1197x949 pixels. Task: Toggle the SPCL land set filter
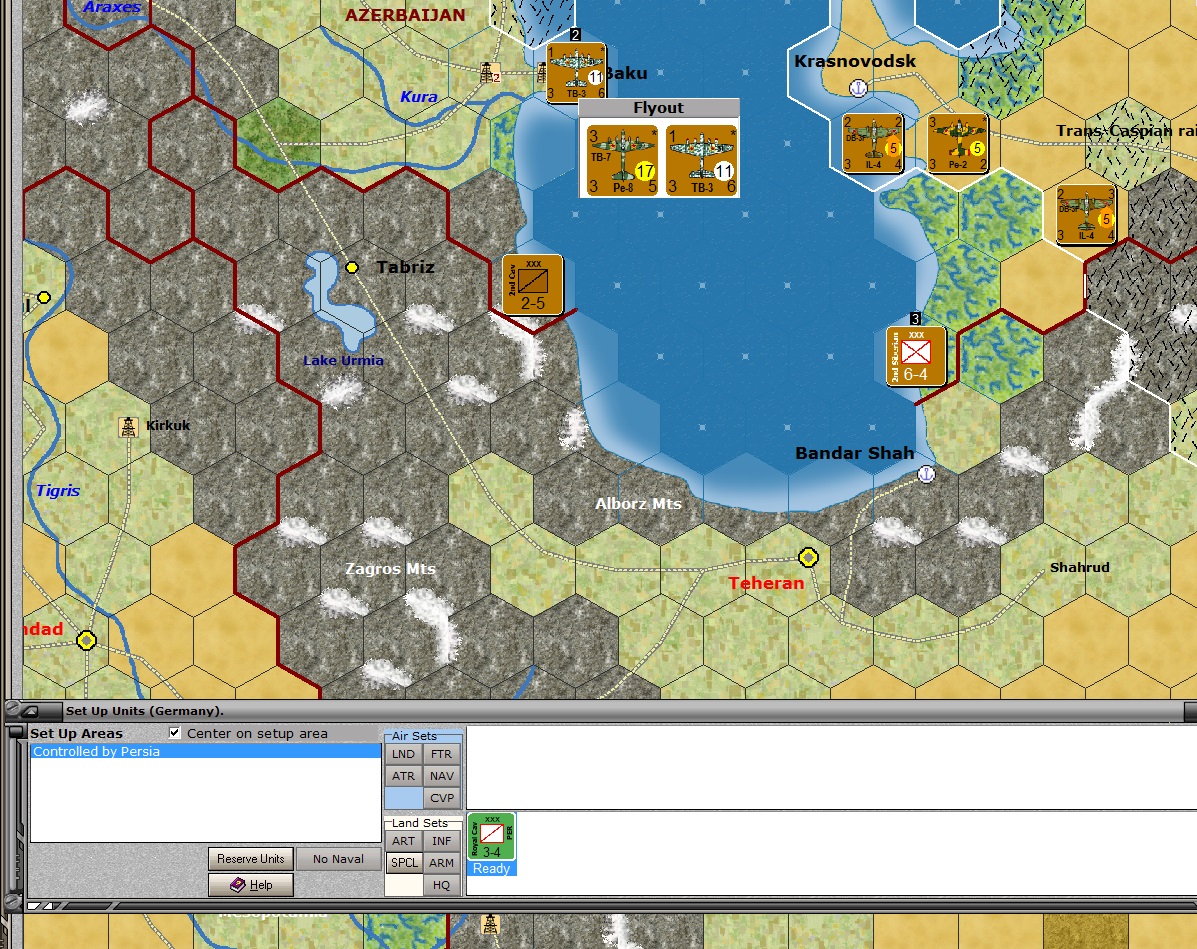[404, 863]
